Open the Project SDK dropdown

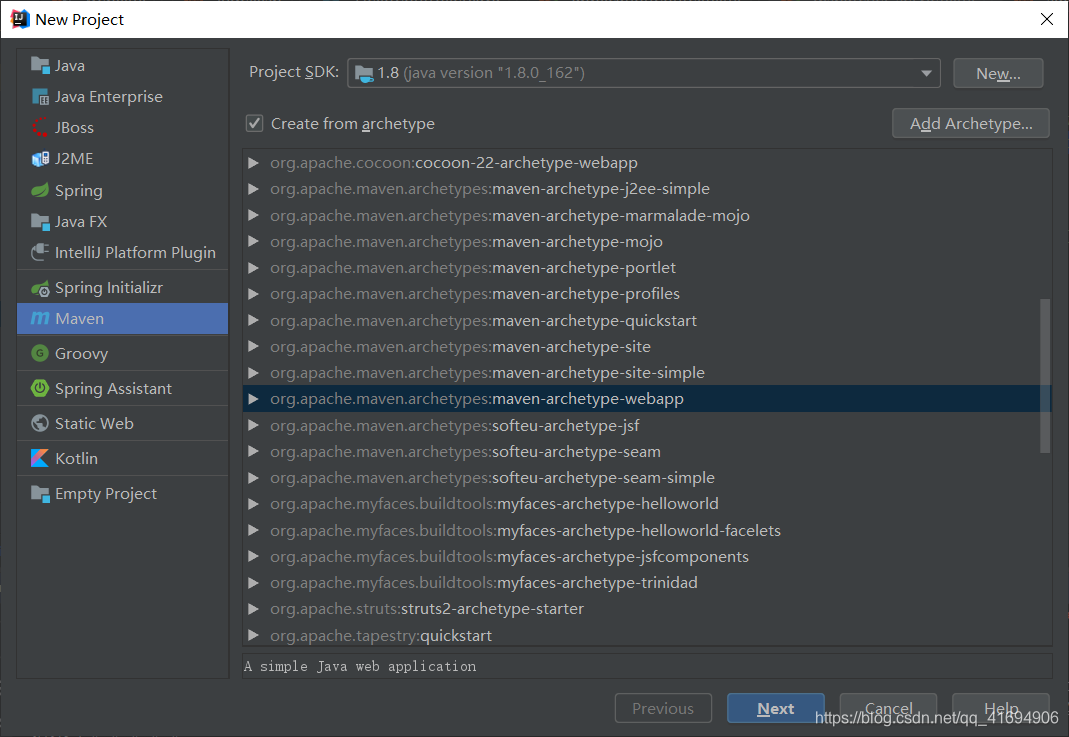pyautogui.click(x=926, y=73)
